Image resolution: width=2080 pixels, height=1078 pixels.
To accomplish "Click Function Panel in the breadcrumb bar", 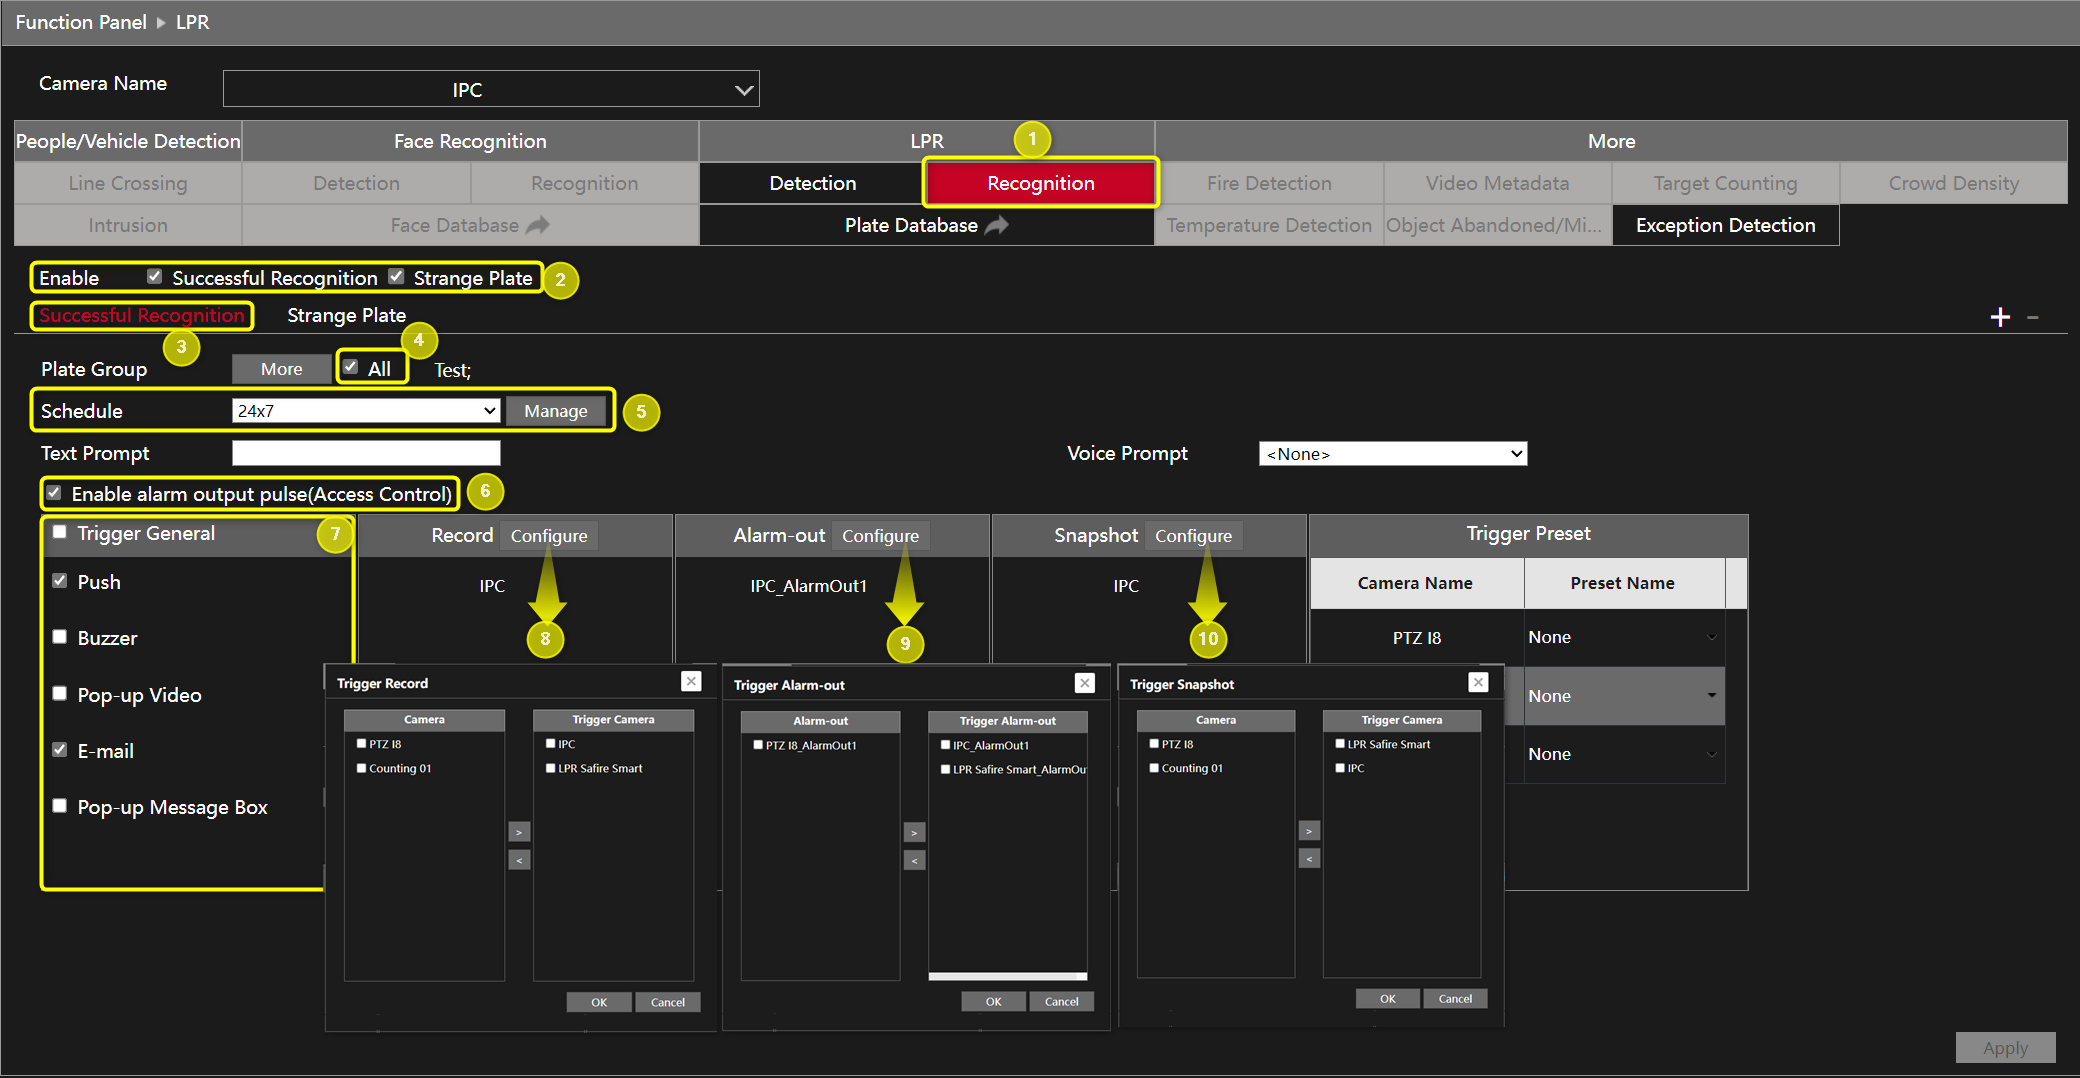I will (x=80, y=21).
